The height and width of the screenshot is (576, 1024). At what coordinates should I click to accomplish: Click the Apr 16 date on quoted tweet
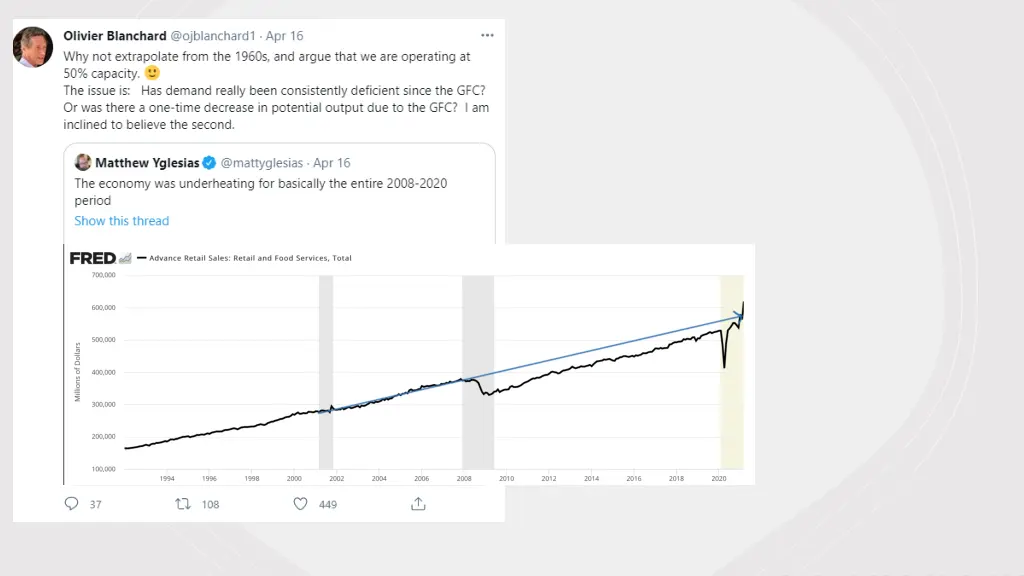tap(332, 163)
